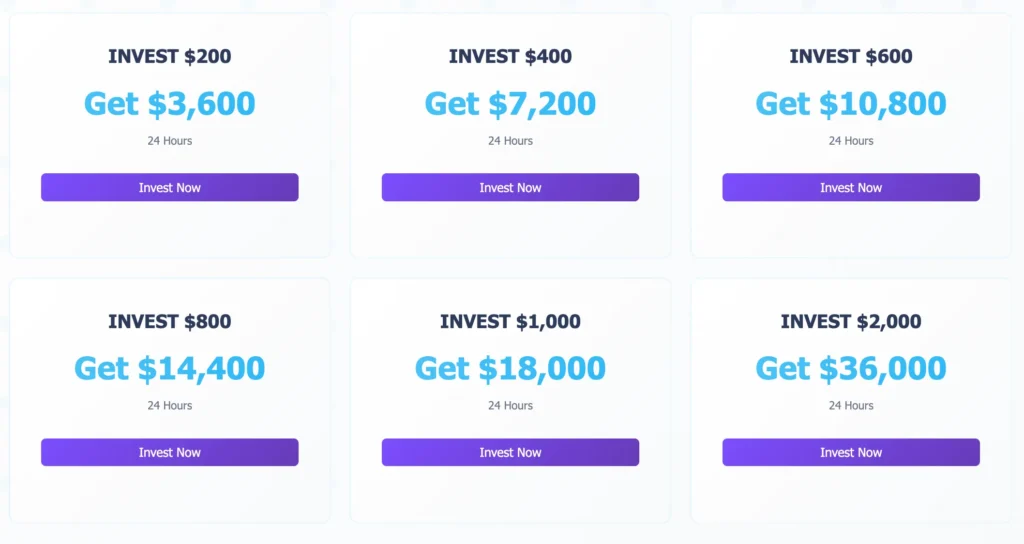The width and height of the screenshot is (1024, 544).
Task: Click the INVEST $200 heading
Action: pos(169,56)
